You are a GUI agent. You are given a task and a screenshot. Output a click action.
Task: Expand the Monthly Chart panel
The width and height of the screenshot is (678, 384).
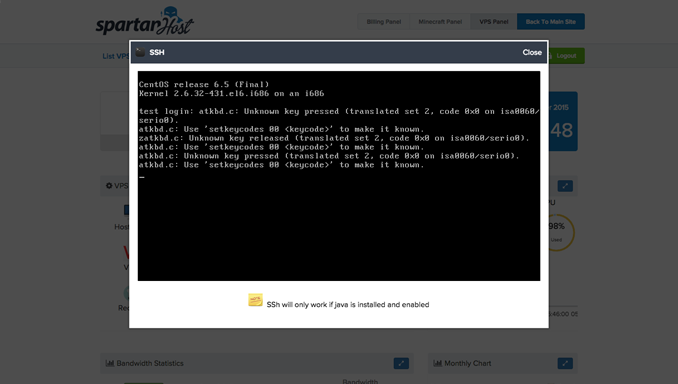565,363
